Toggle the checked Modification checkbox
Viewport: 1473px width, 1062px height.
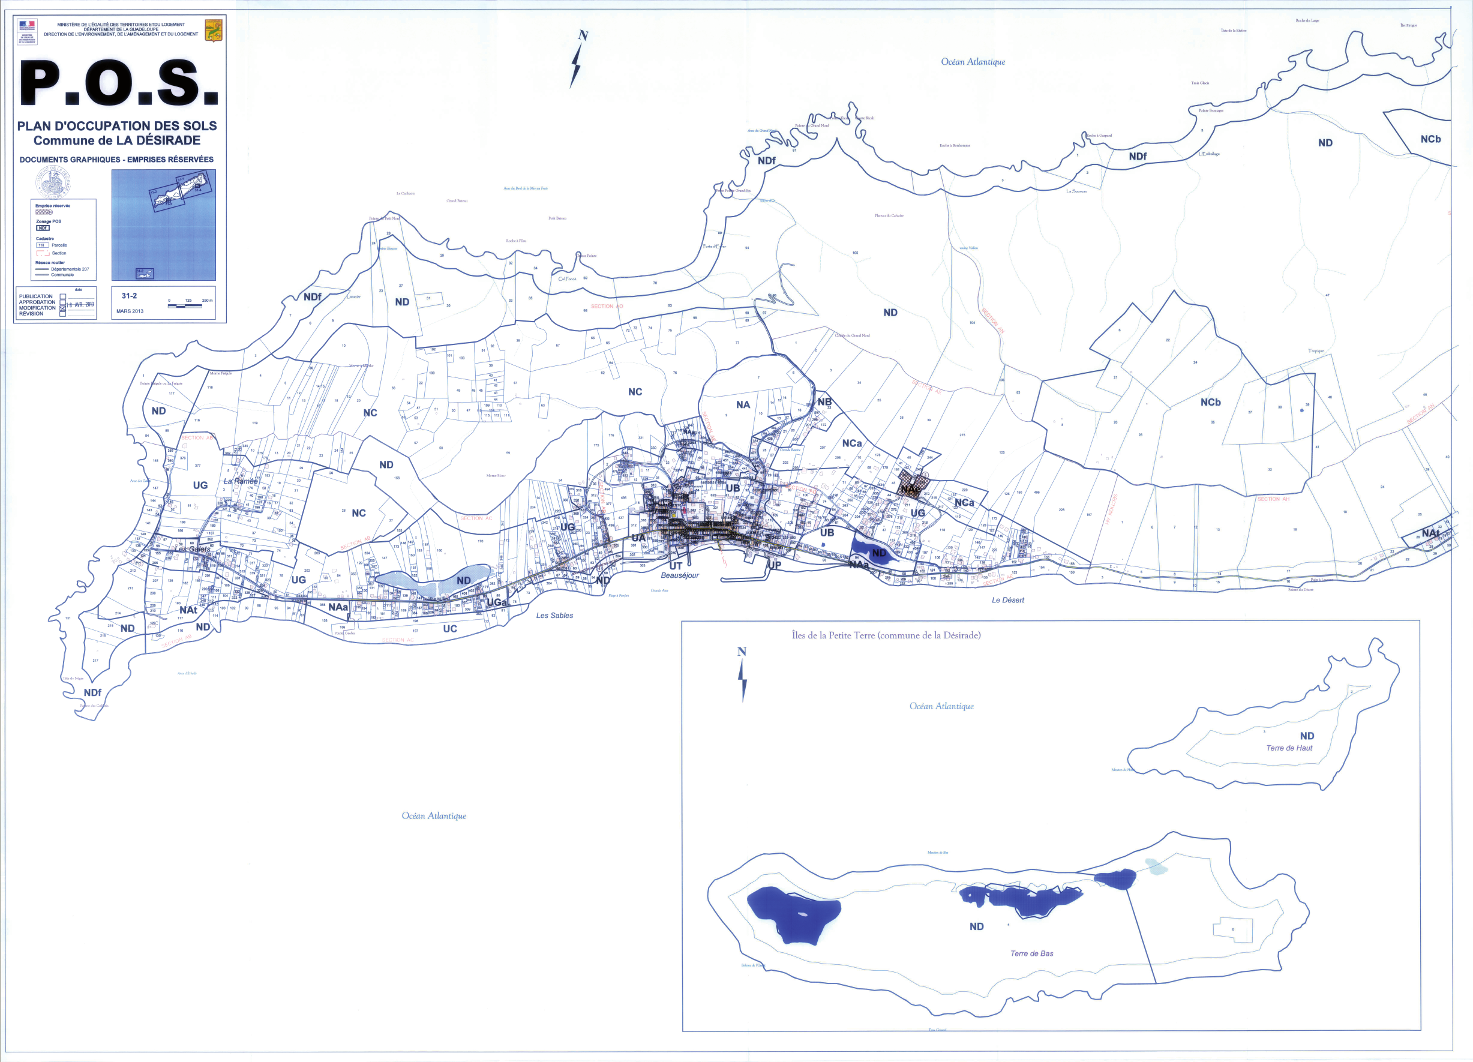(x=62, y=309)
